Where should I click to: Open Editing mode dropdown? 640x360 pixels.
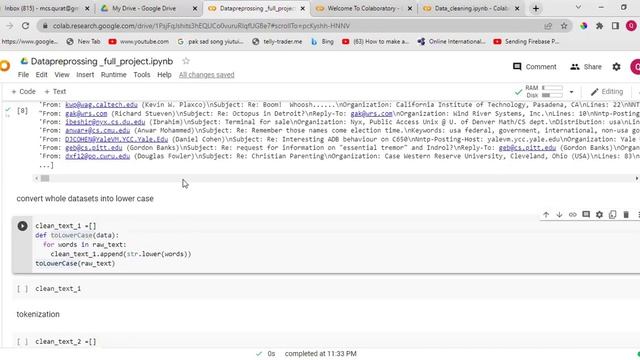point(607,92)
